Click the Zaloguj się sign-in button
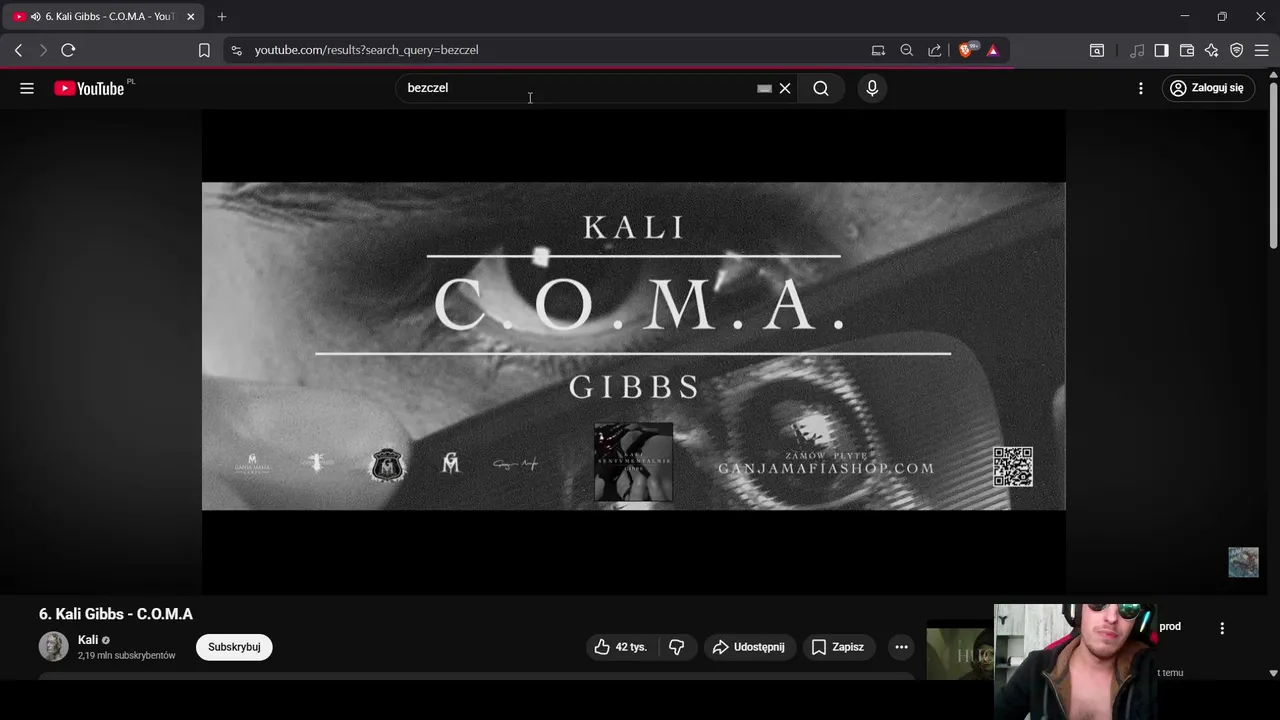The width and height of the screenshot is (1280, 720). (1207, 88)
